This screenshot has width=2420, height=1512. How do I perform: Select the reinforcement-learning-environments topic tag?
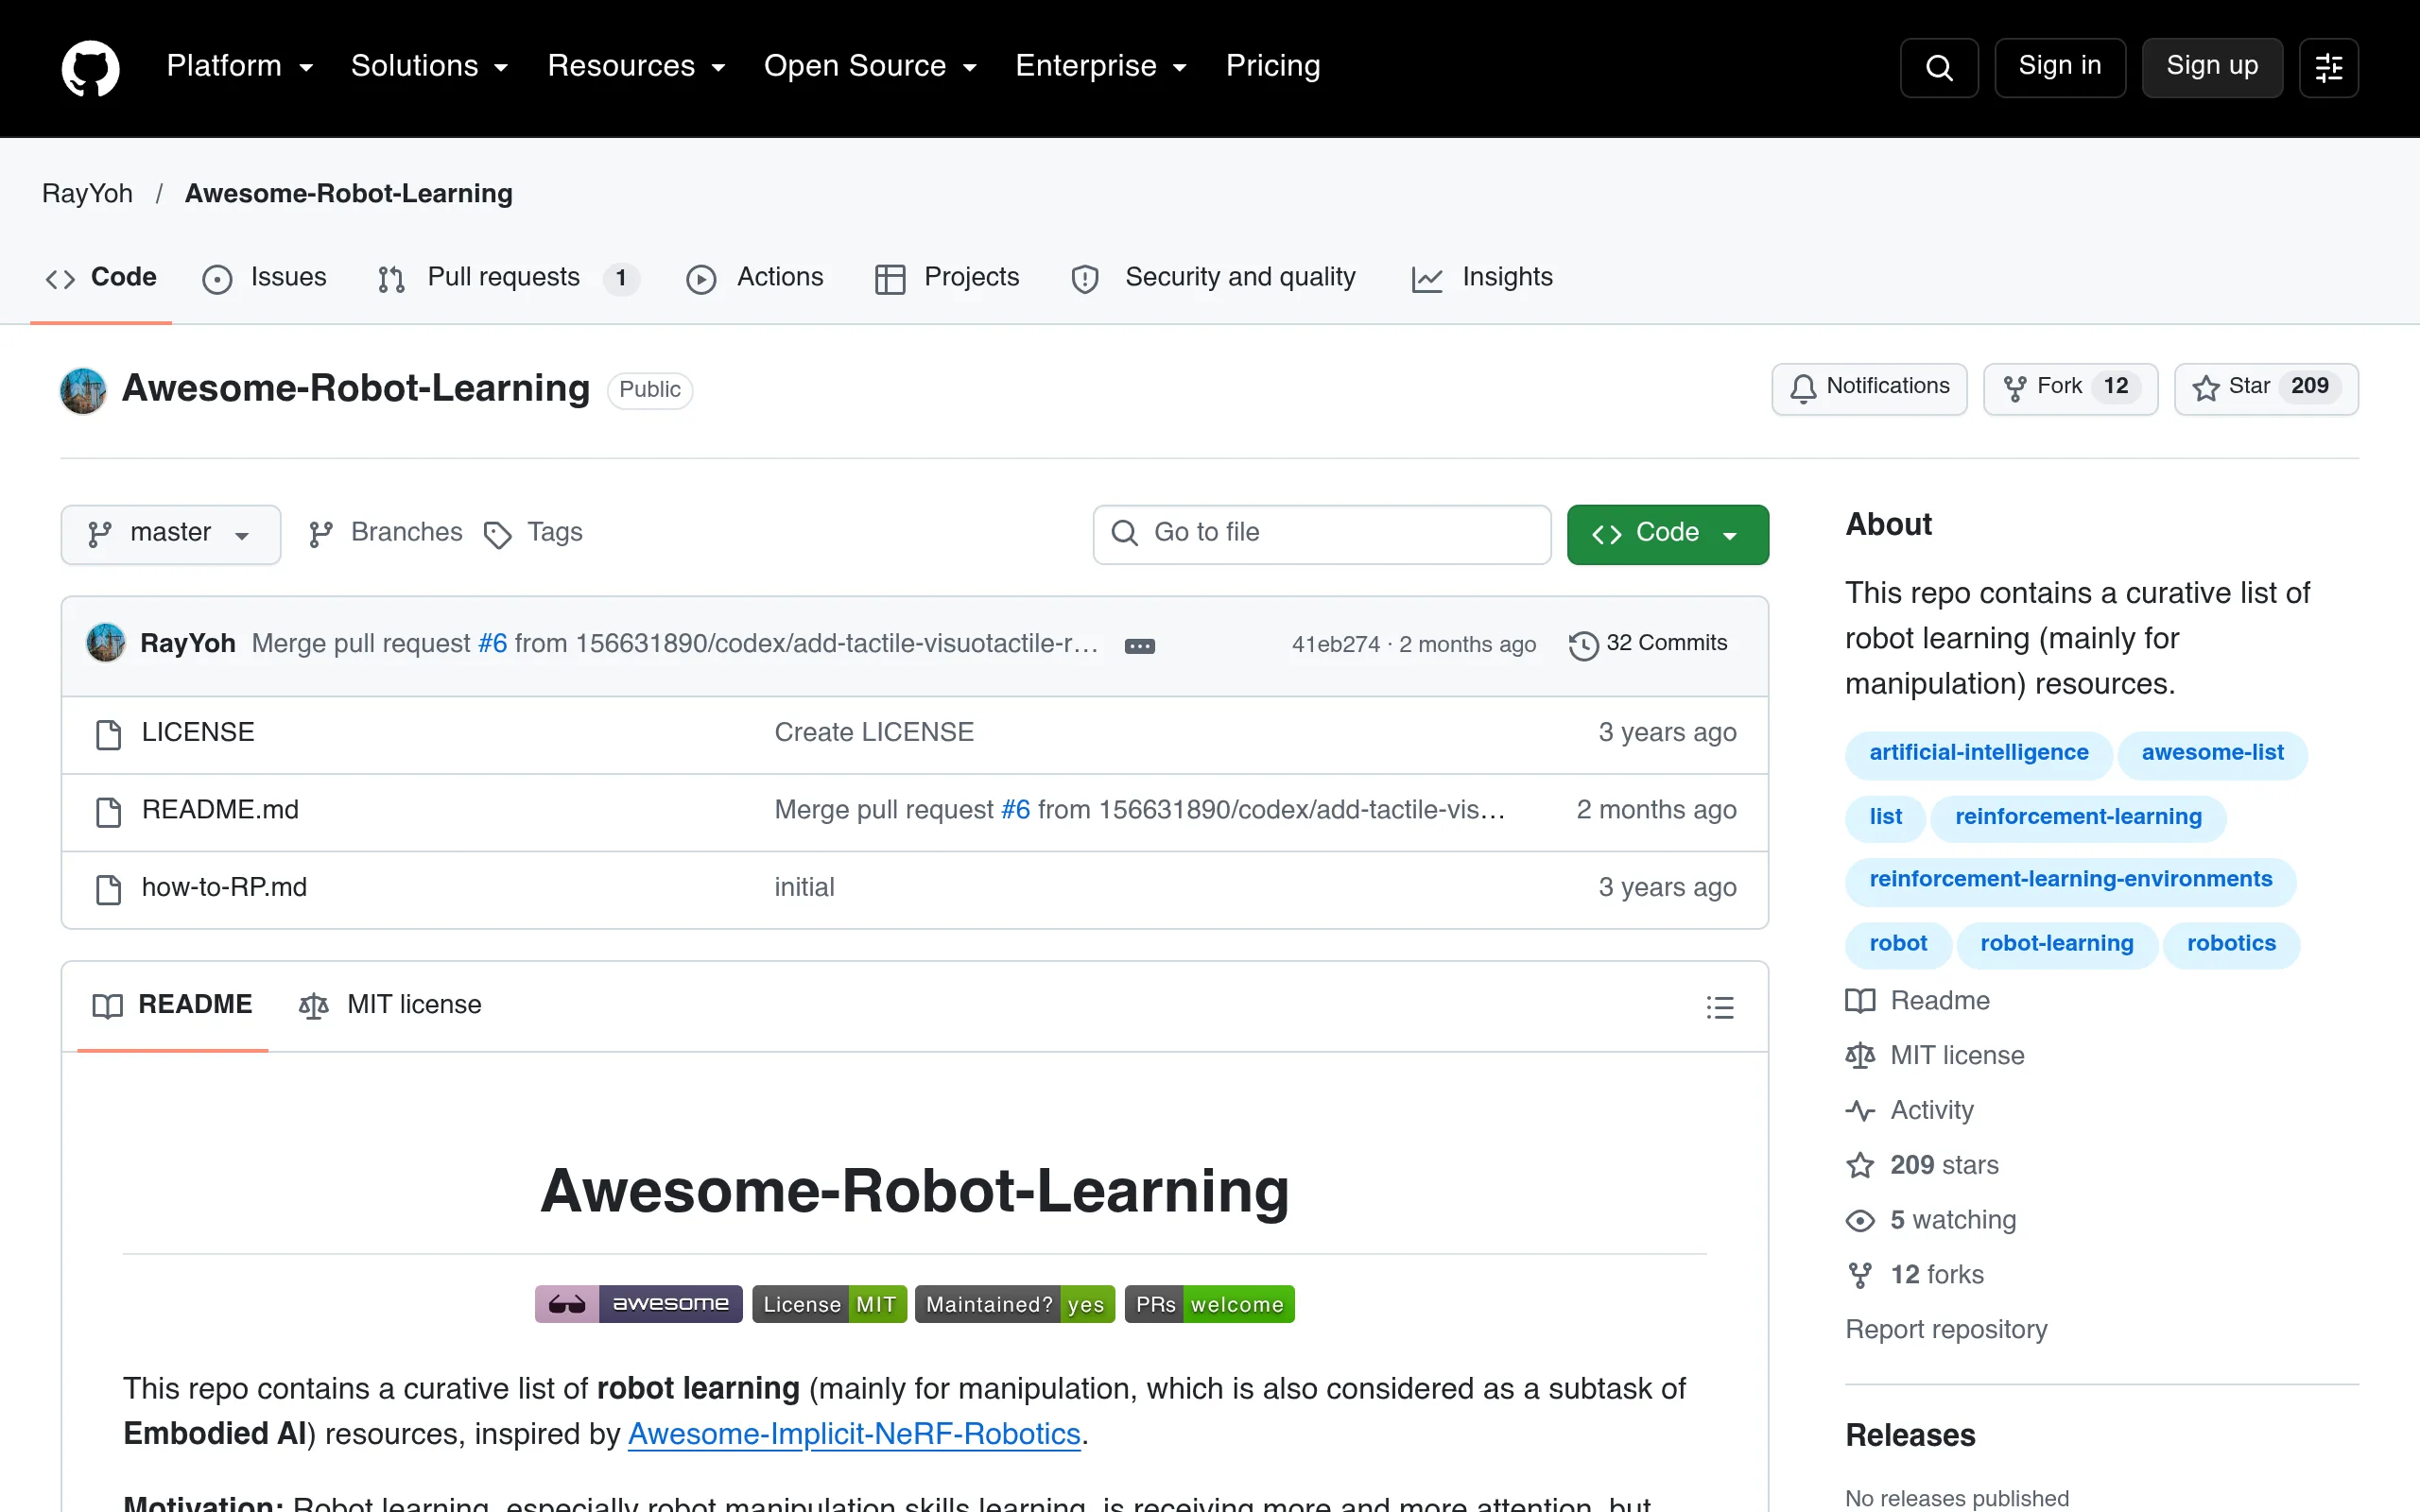point(2070,880)
